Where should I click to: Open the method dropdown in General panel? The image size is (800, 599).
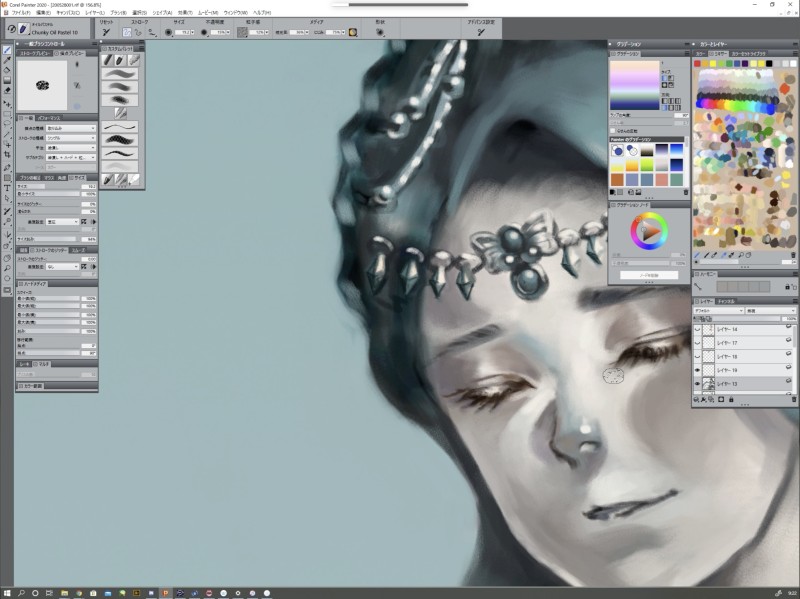coord(71,147)
